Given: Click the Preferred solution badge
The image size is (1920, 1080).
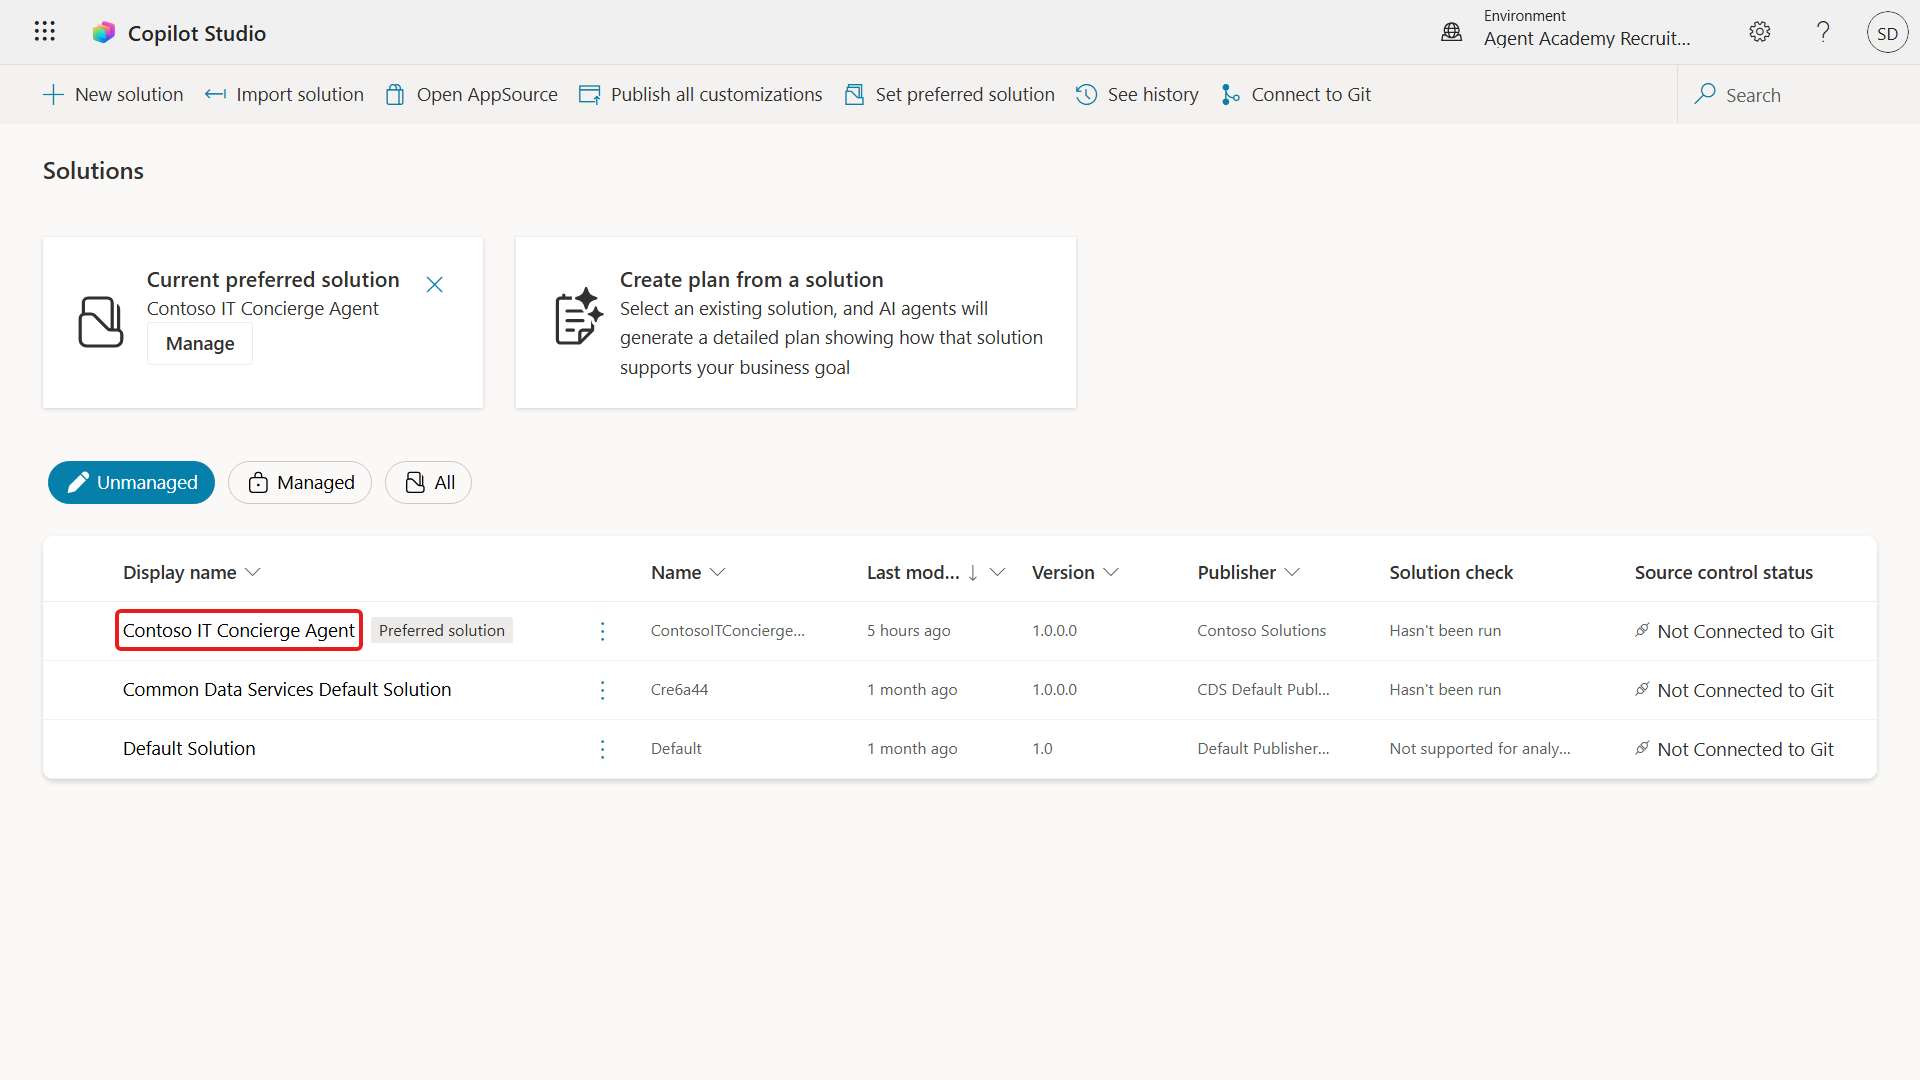Looking at the screenshot, I should coord(442,630).
